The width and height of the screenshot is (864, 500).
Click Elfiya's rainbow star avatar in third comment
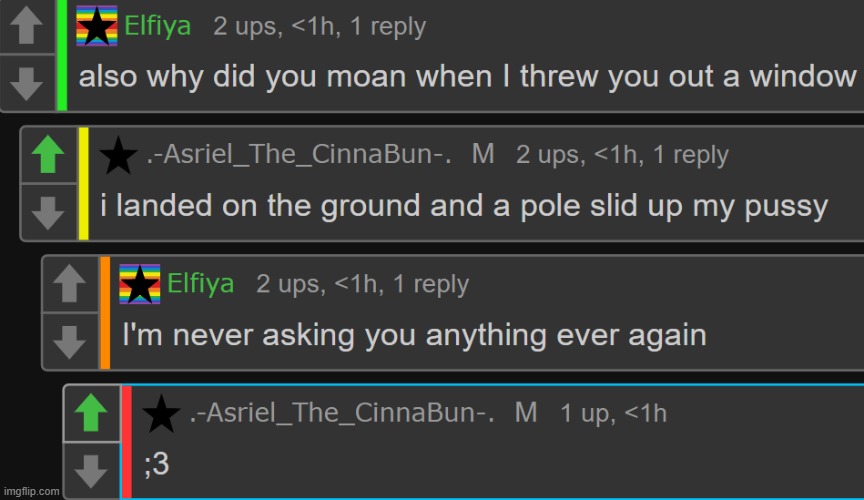[140, 284]
